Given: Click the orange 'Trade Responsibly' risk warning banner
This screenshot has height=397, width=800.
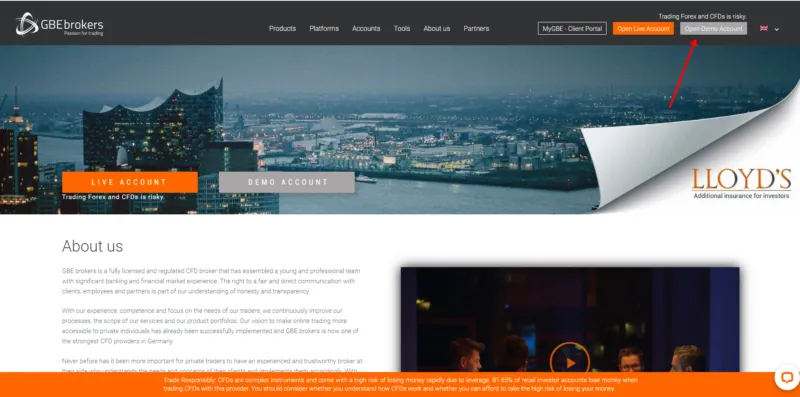Looking at the screenshot, I should [400, 384].
